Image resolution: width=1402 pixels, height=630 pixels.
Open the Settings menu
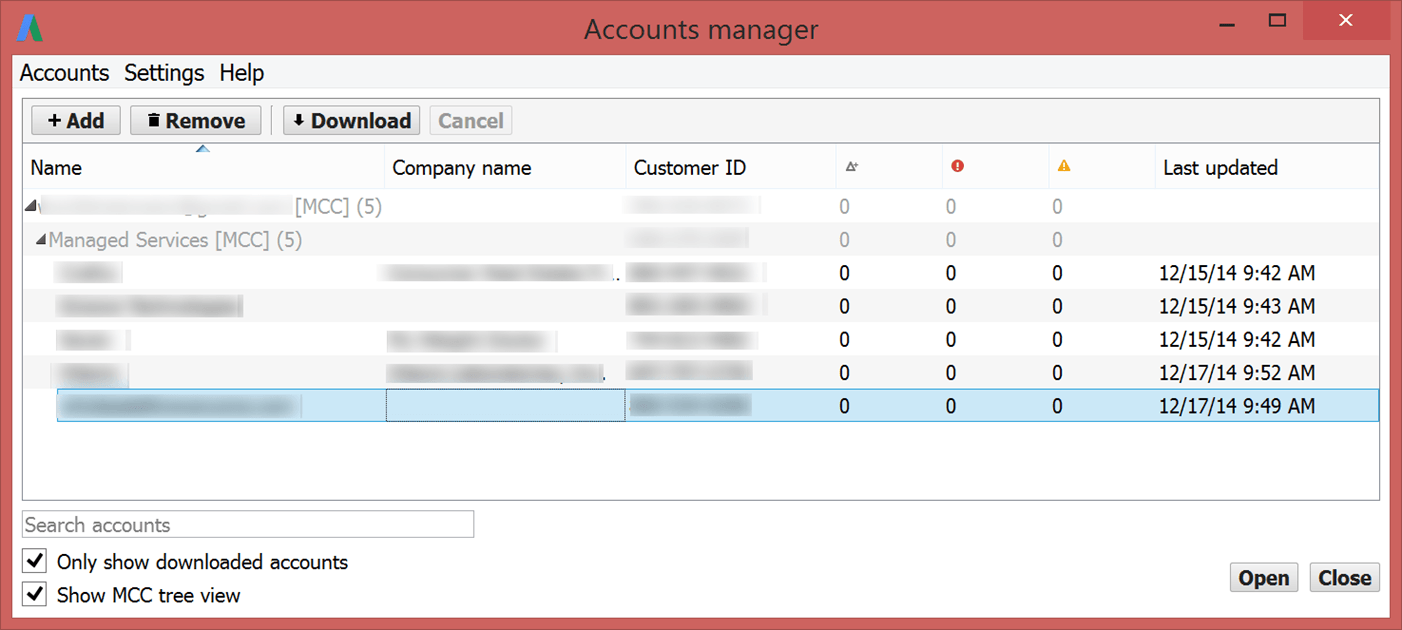[164, 73]
